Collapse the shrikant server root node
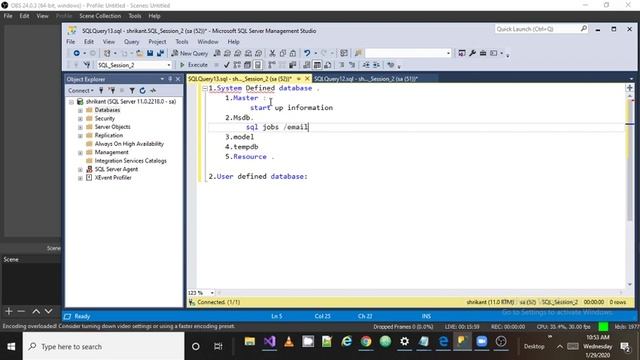Screen dimensions: 640x360 pos(71,102)
